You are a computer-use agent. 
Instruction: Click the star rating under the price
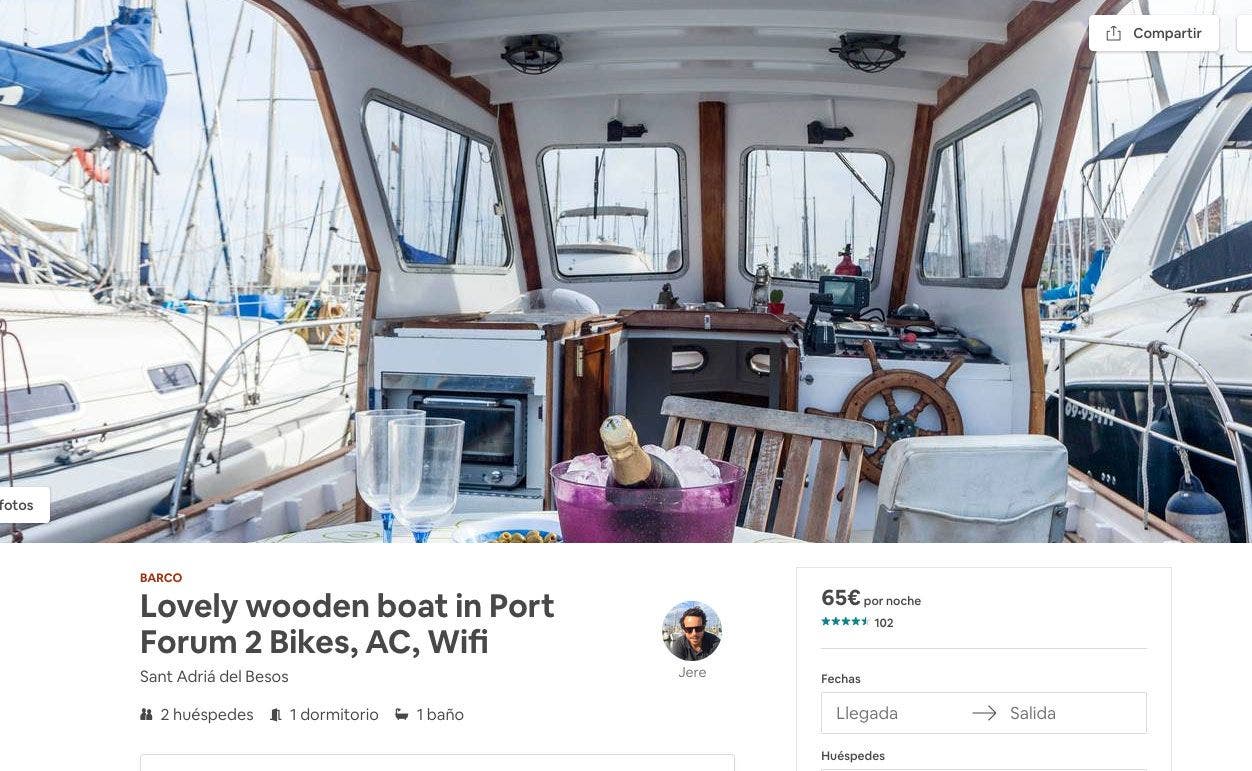(x=845, y=622)
